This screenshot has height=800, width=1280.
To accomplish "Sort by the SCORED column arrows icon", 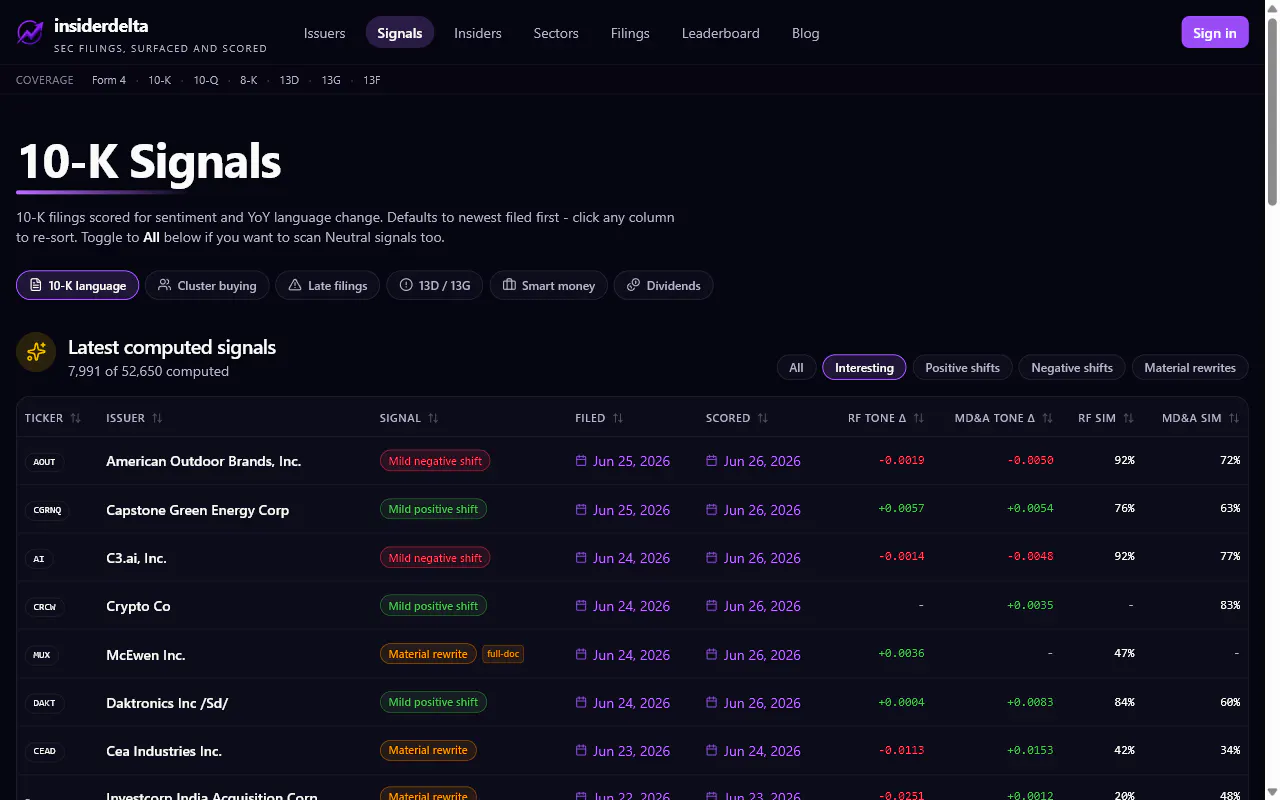I will point(763,418).
